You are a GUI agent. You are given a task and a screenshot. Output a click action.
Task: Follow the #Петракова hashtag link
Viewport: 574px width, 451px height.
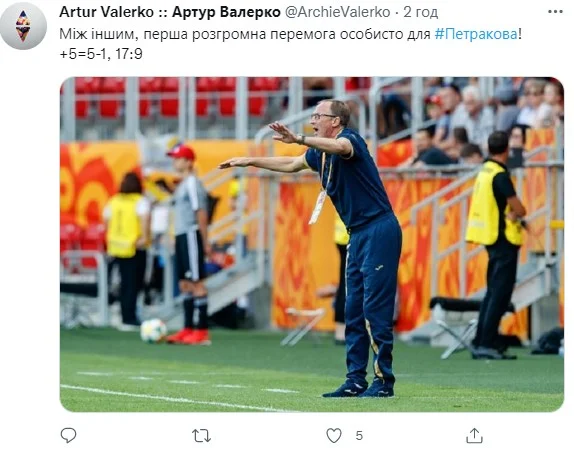click(476, 34)
